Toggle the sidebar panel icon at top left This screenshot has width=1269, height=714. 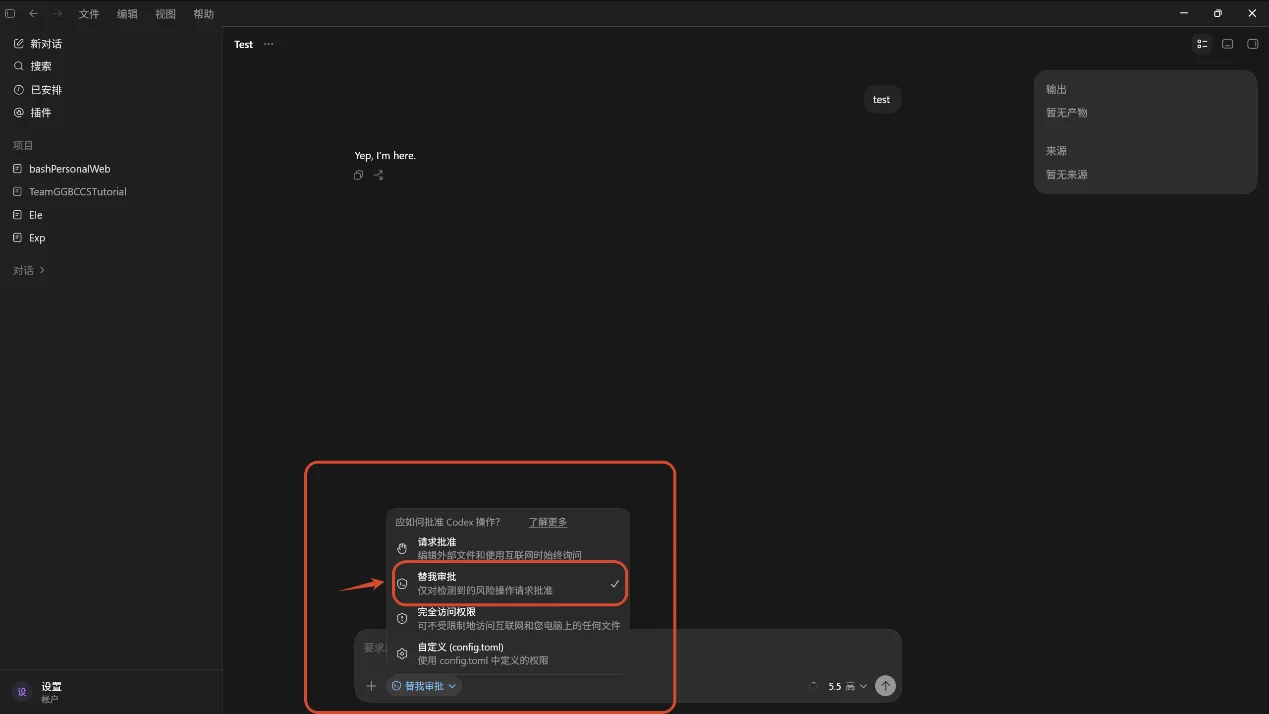coord(10,14)
